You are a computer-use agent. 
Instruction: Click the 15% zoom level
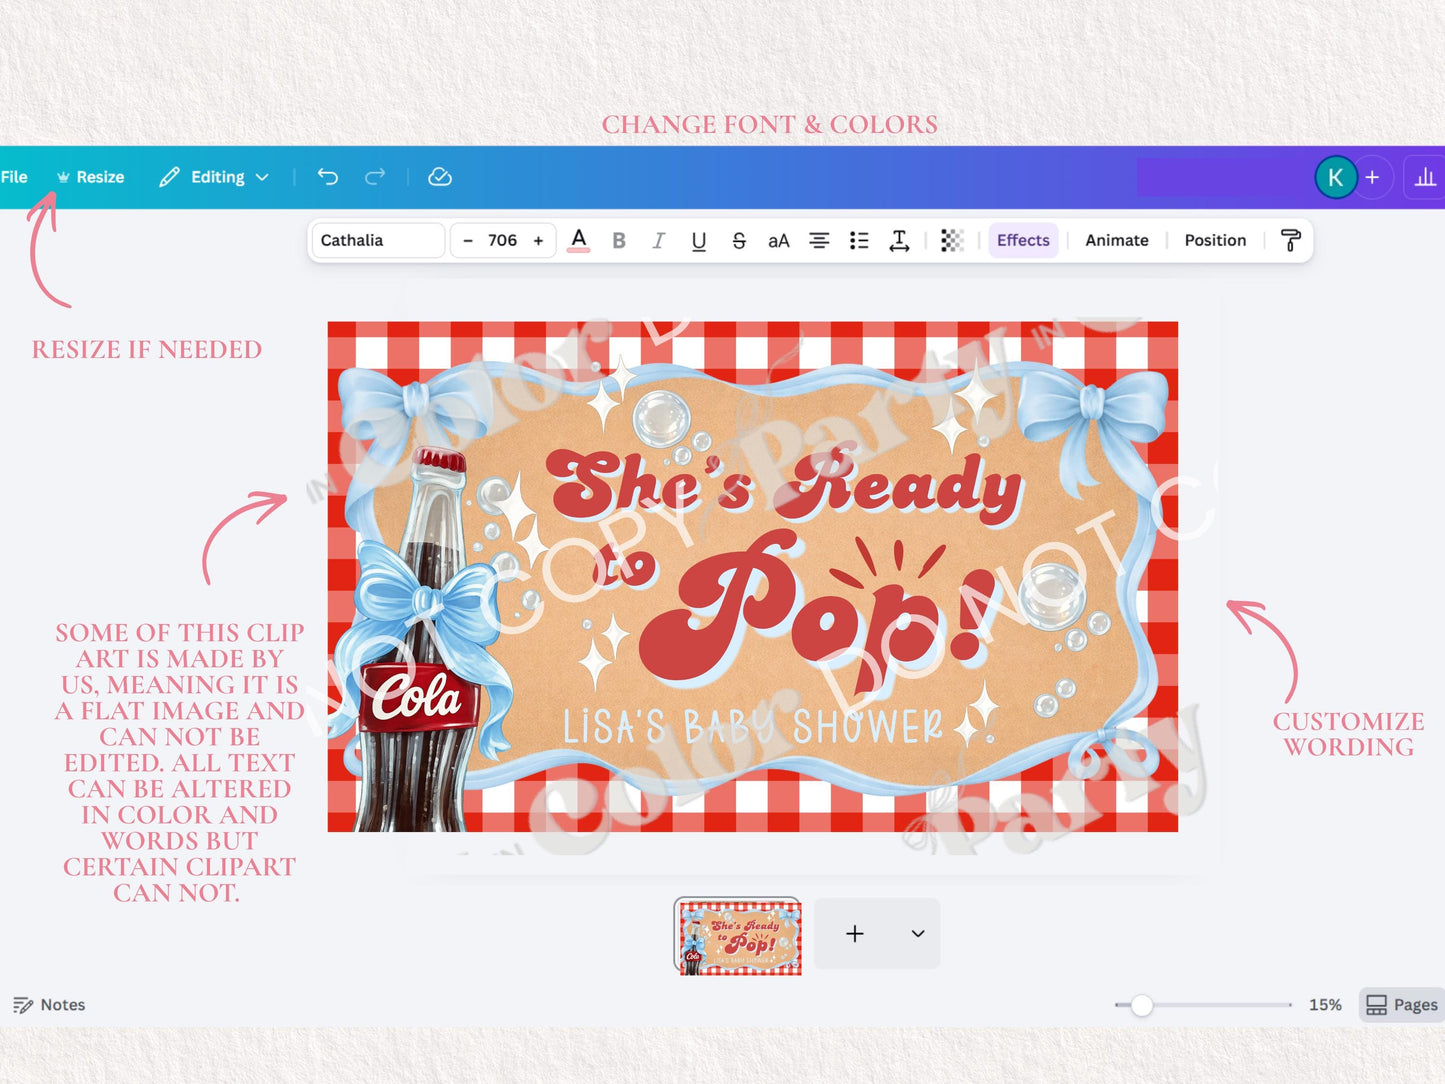click(x=1325, y=1005)
